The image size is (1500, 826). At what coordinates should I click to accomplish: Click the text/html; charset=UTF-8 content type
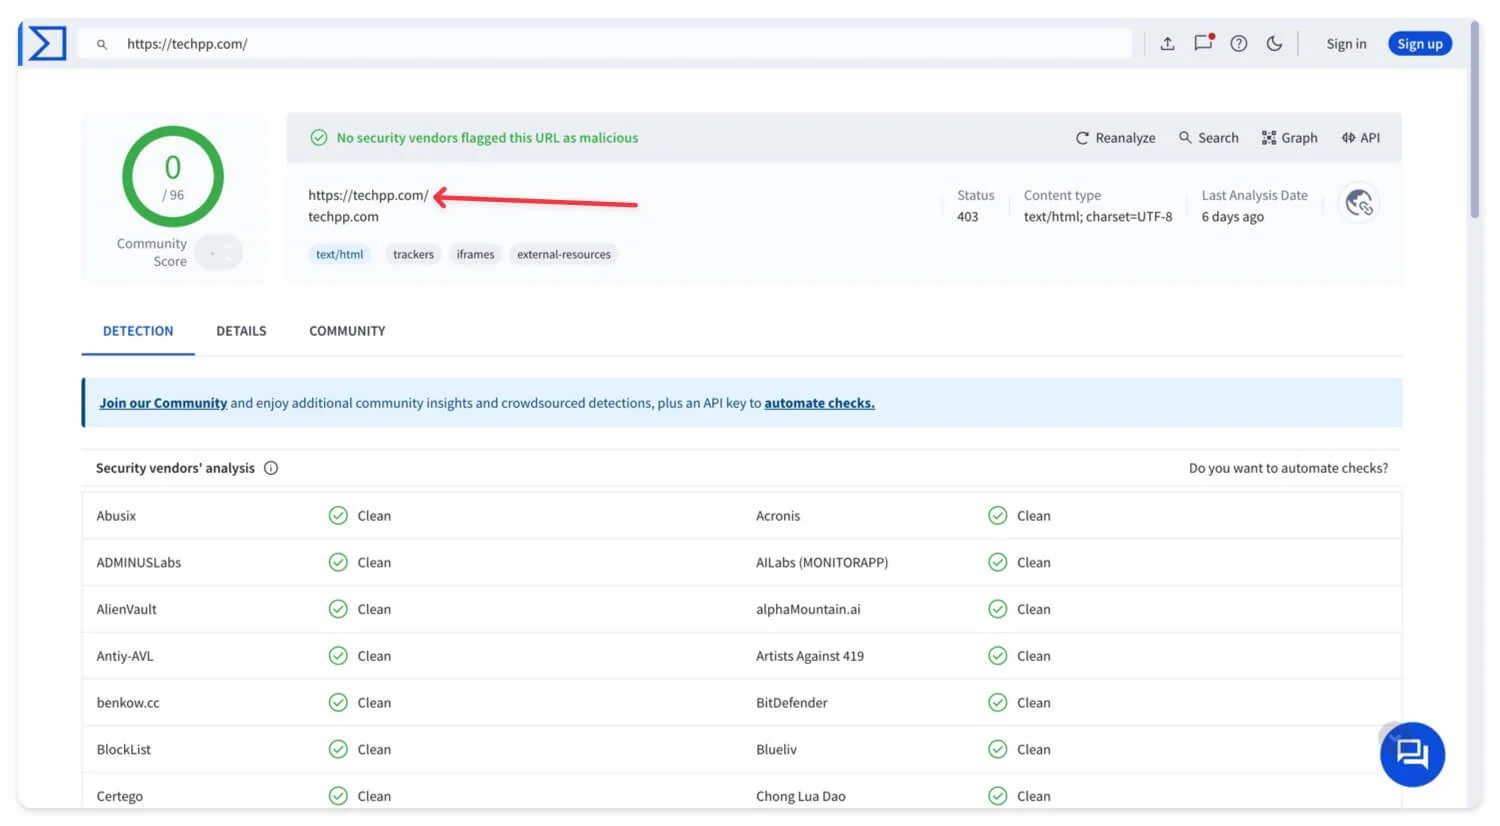pos(1098,217)
